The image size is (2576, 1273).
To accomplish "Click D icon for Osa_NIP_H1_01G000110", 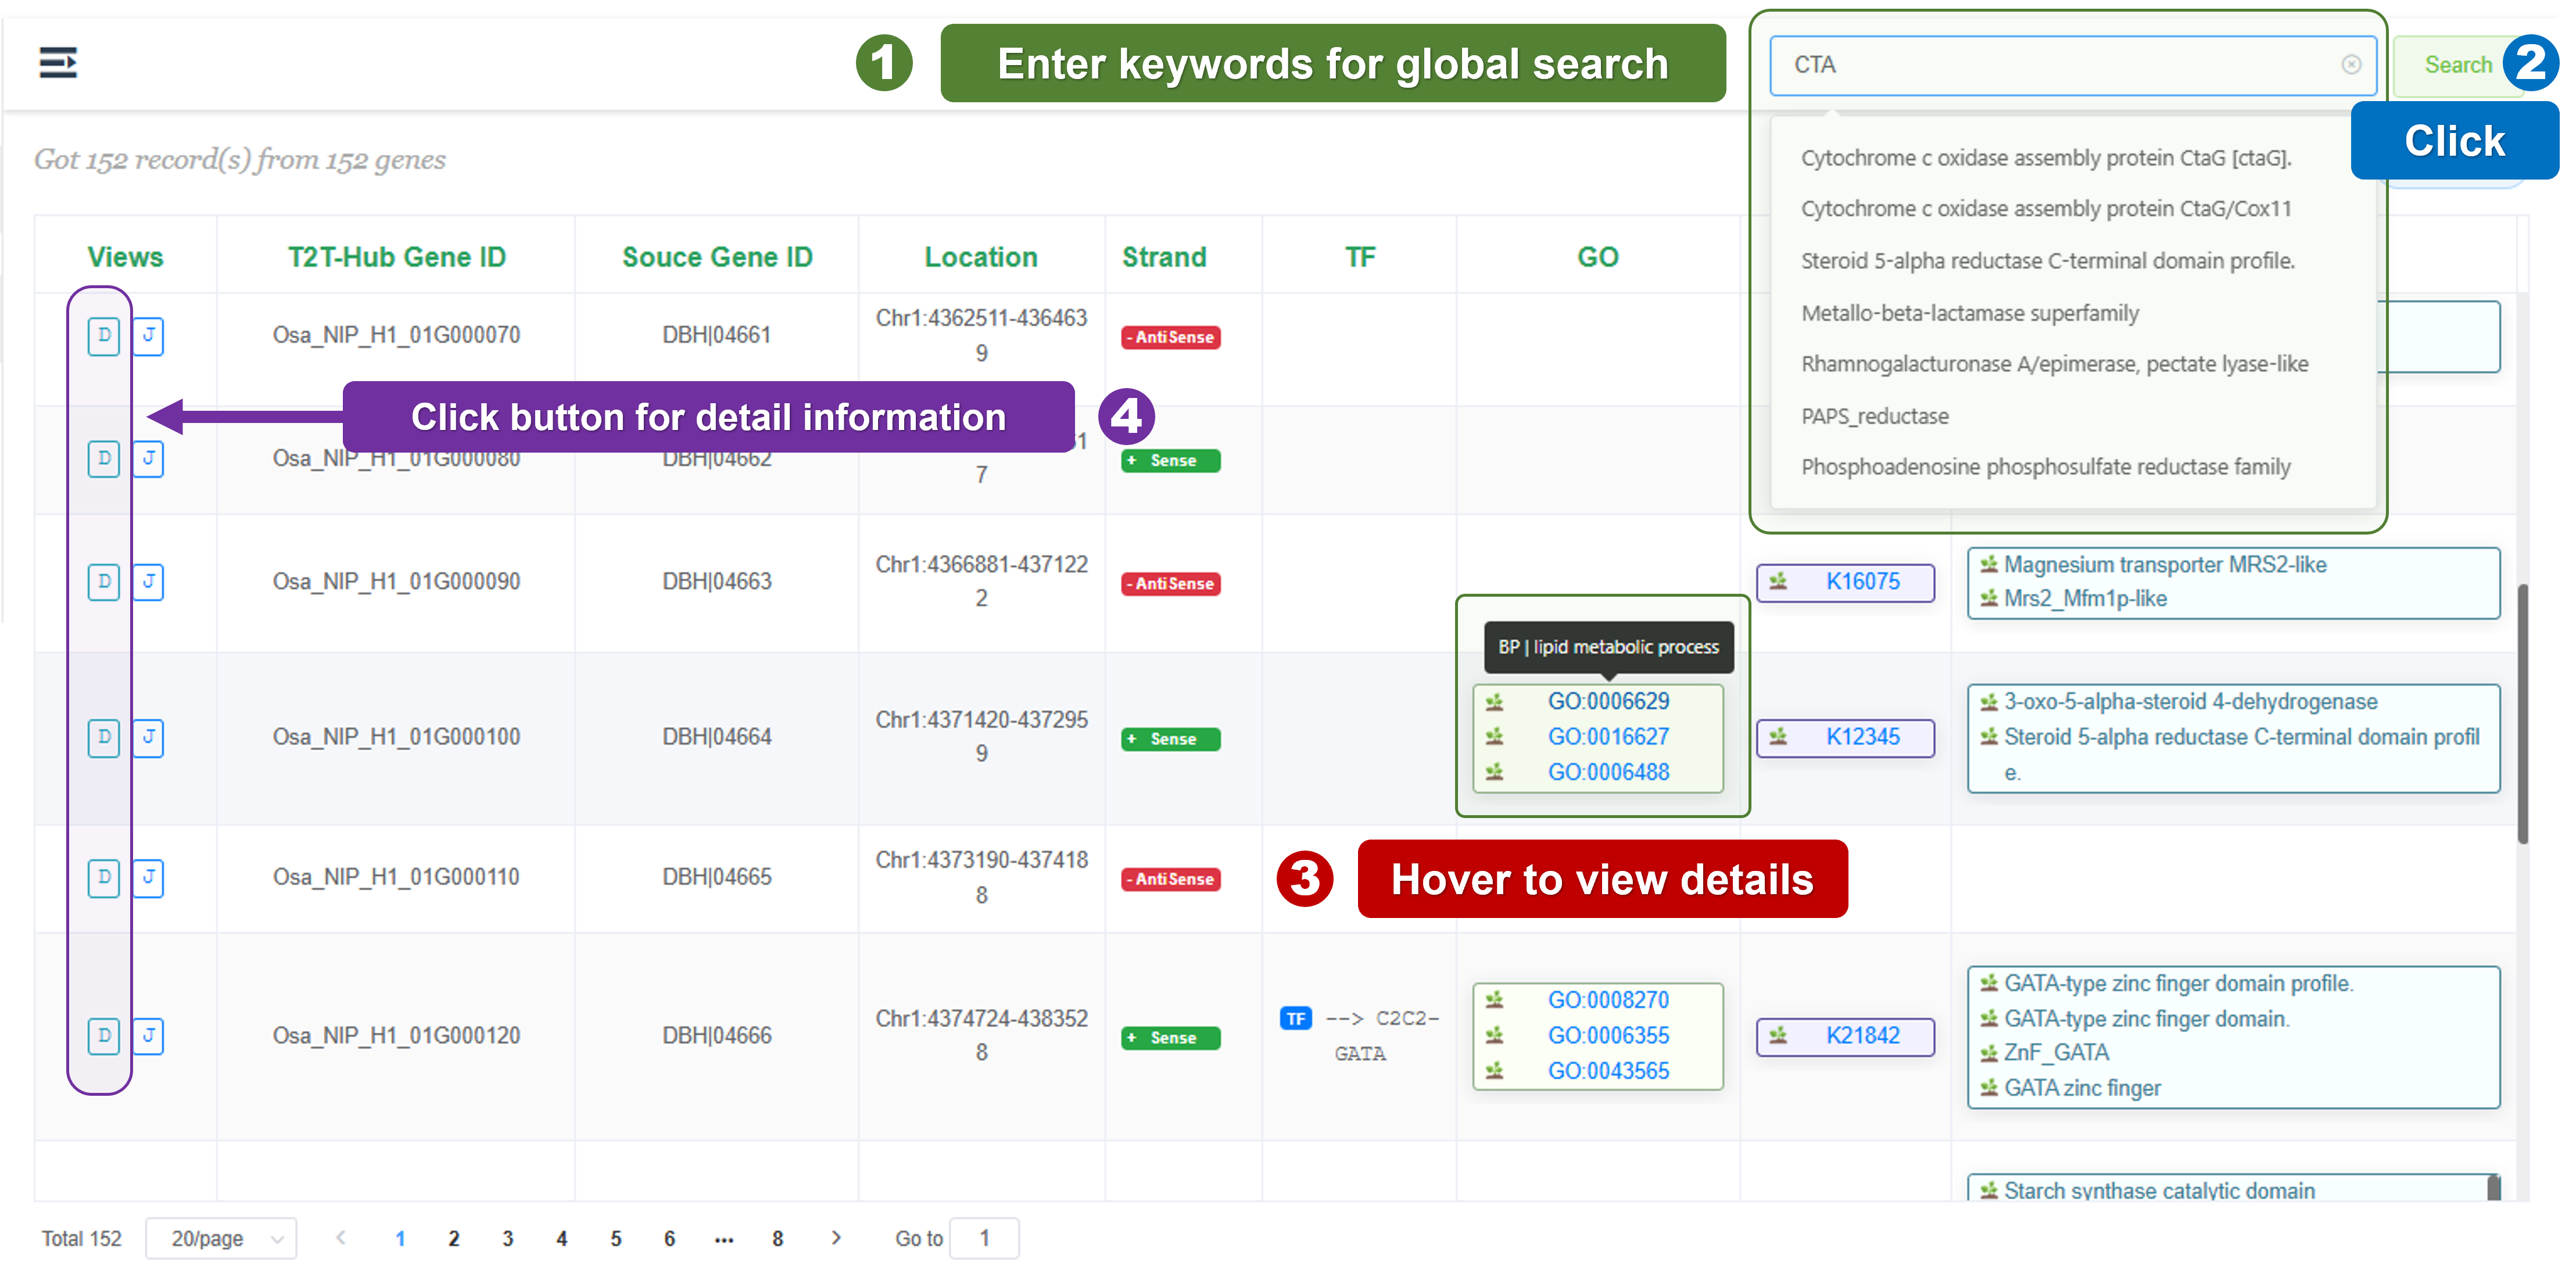I will (104, 878).
